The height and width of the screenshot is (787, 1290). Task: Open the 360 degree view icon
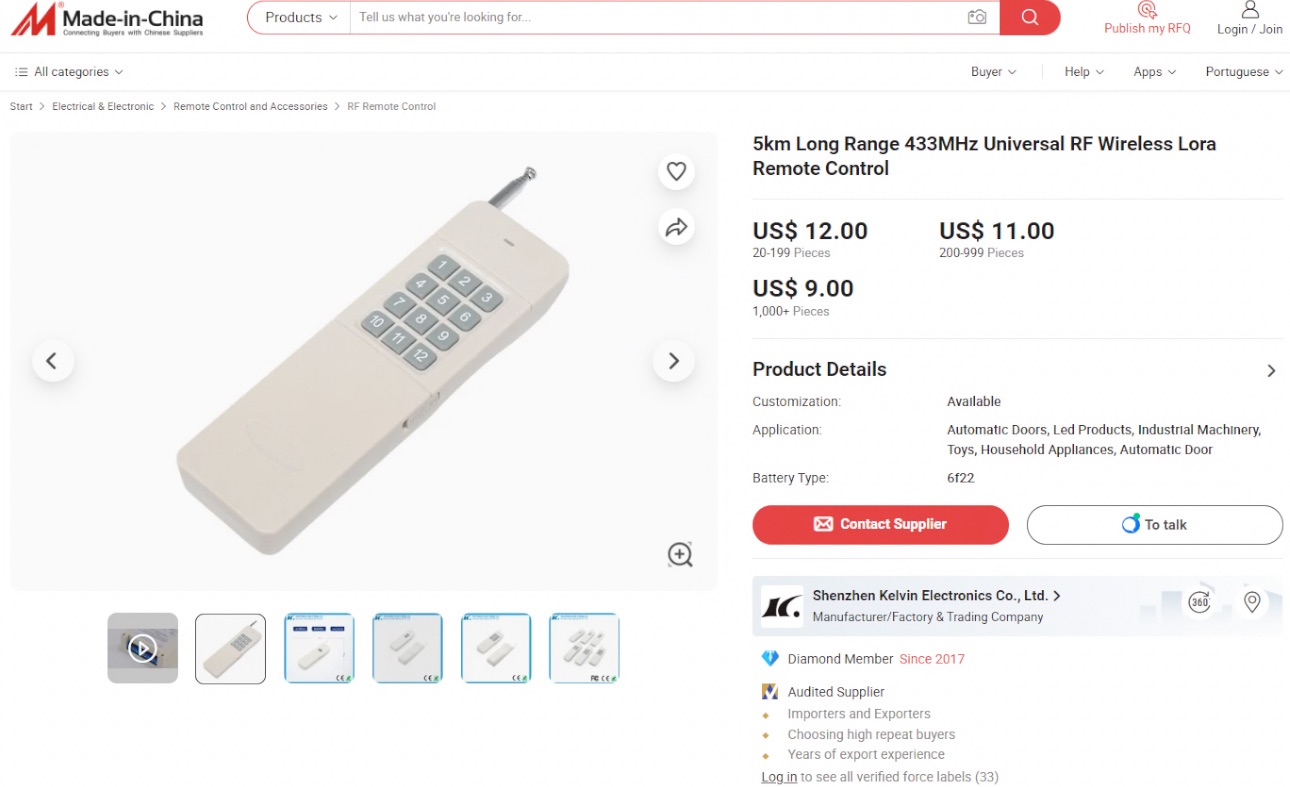point(1199,602)
